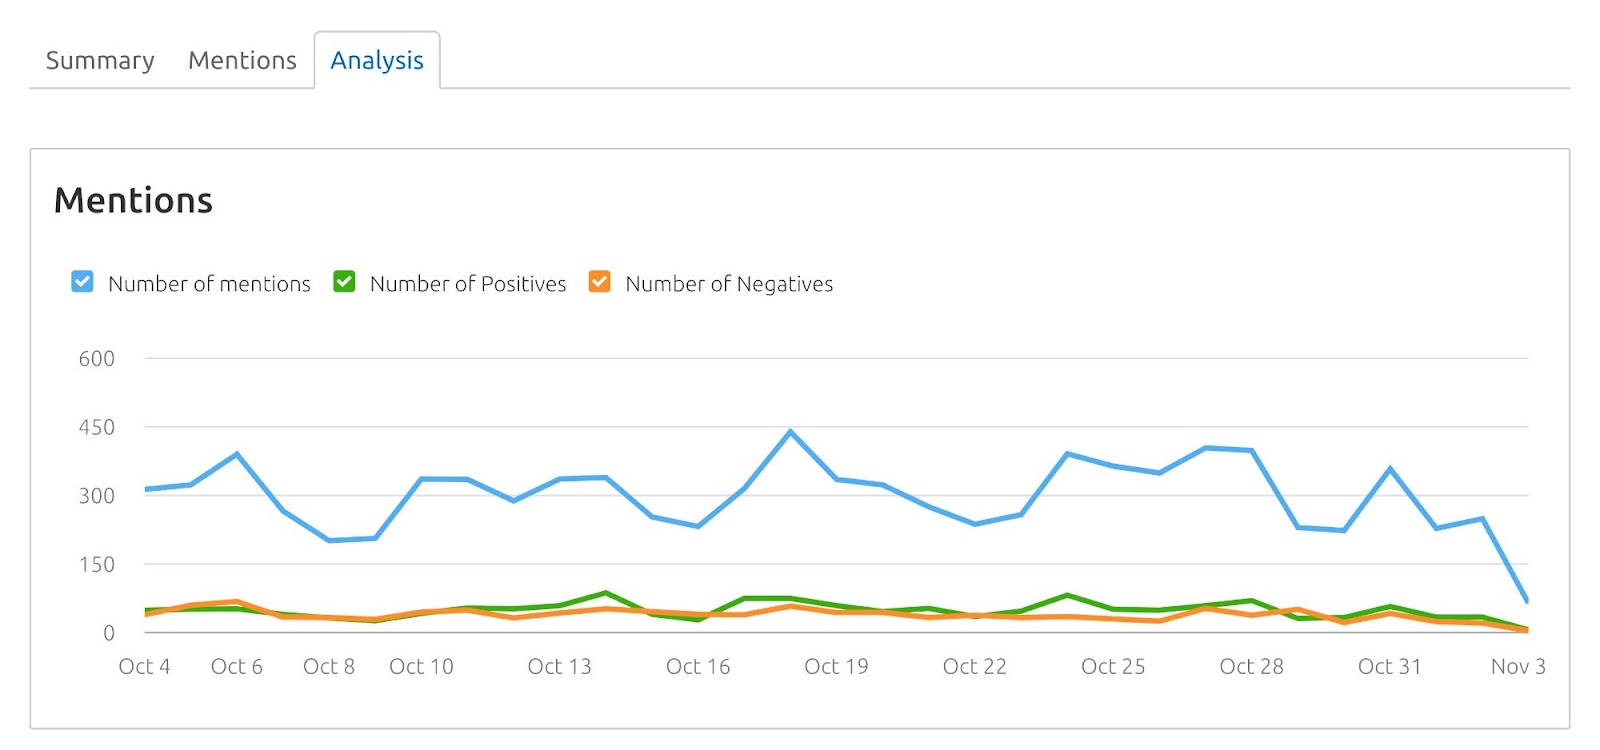The height and width of the screenshot is (750, 1600).
Task: Click the Positives spike near Oct 13
Action: pos(605,592)
